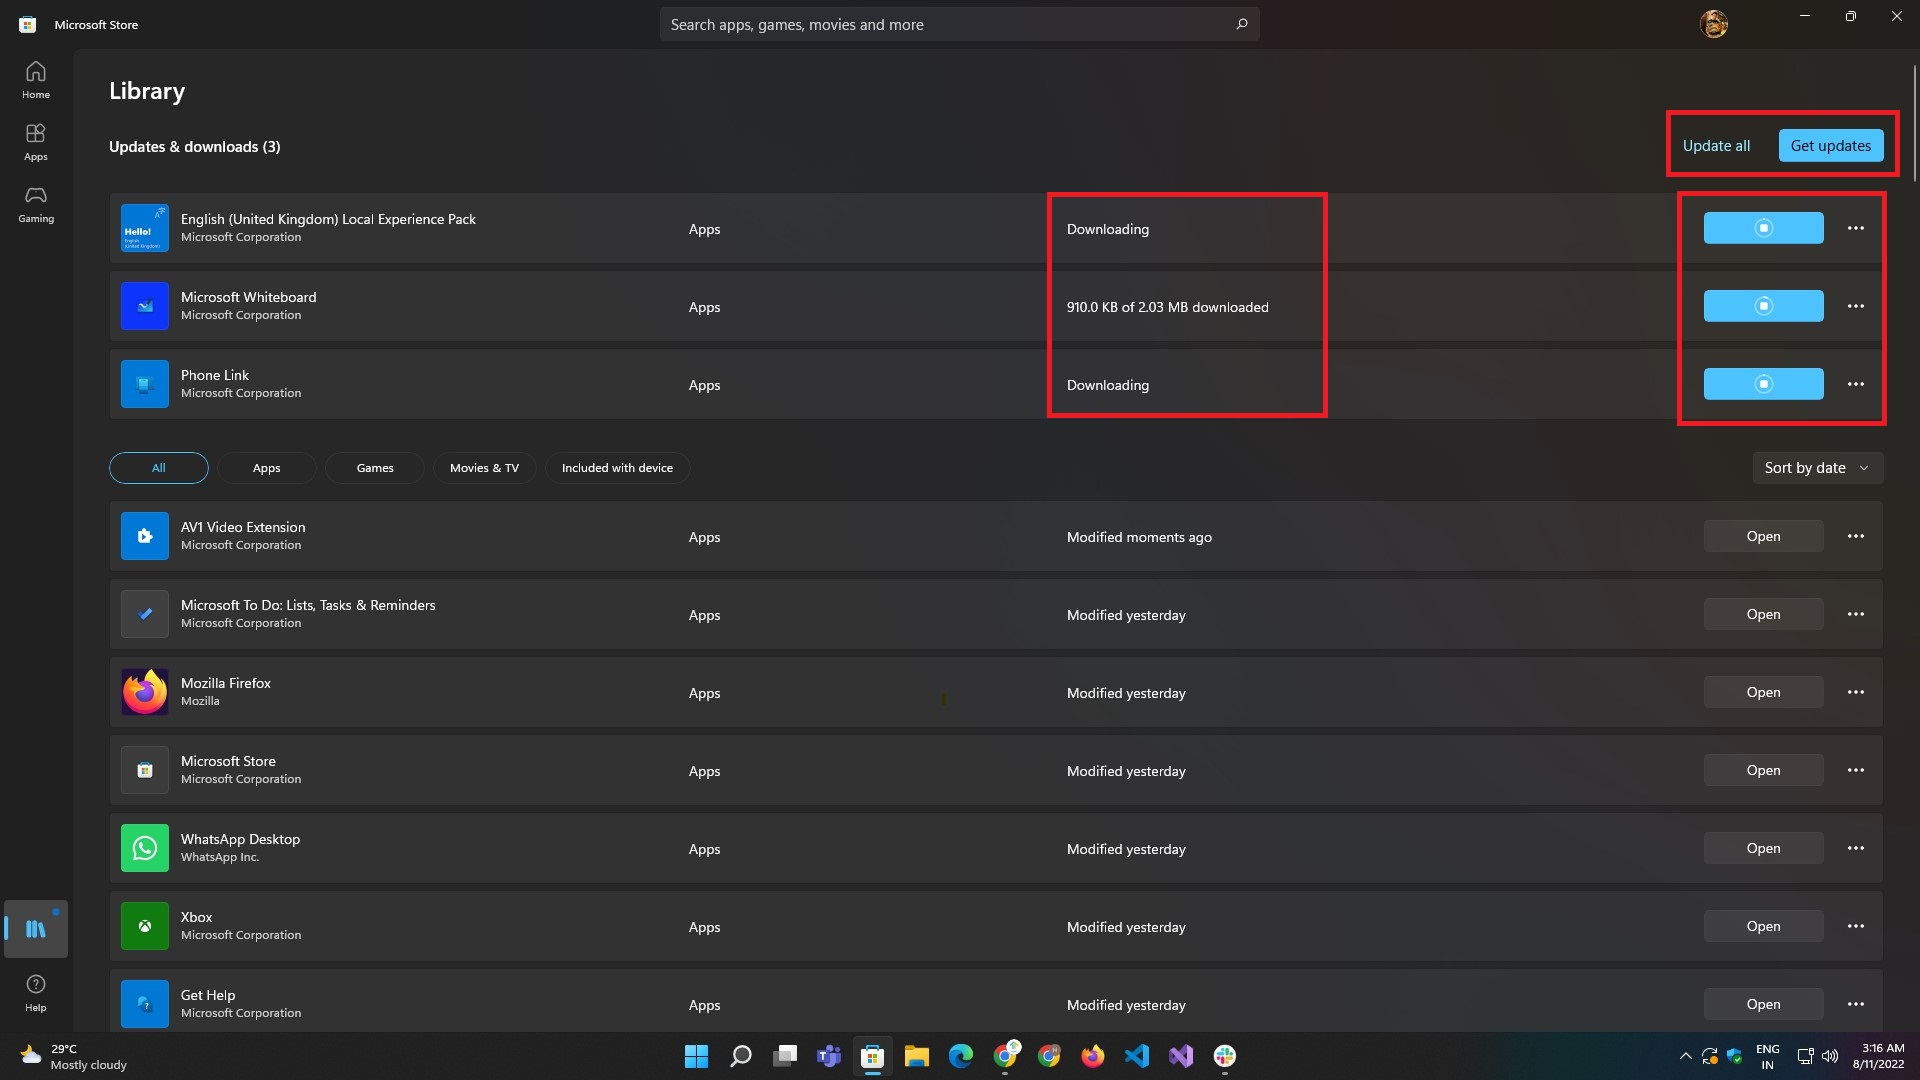This screenshot has width=1920, height=1080.
Task: Select the Movies & TV filter tab
Action: click(484, 468)
